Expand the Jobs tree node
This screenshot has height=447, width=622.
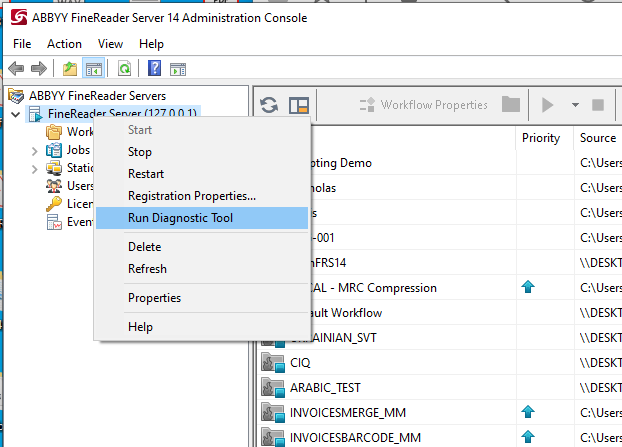point(35,151)
